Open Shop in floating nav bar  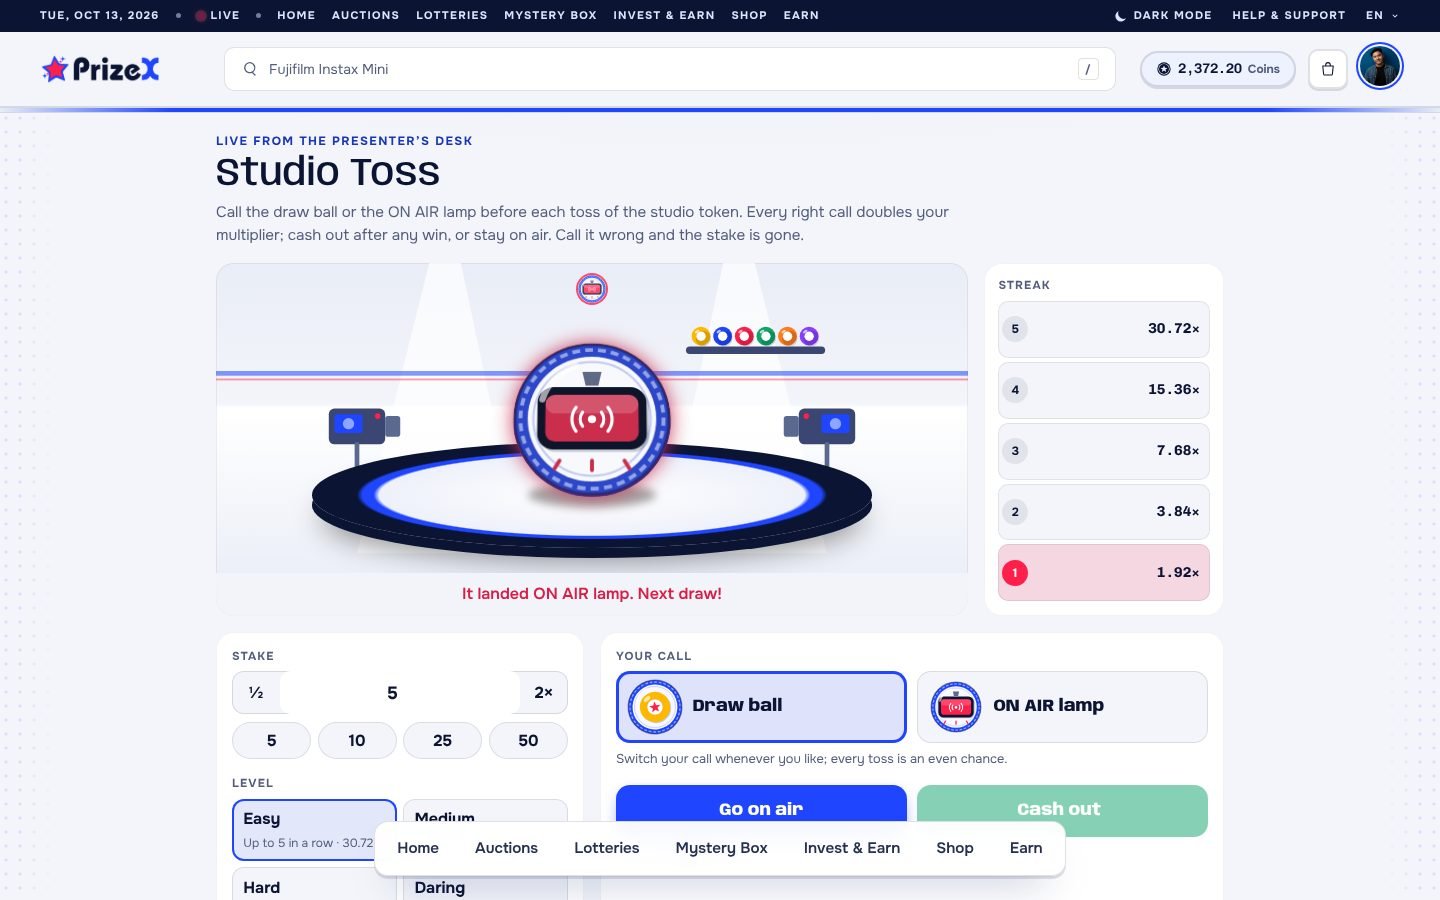(x=955, y=848)
